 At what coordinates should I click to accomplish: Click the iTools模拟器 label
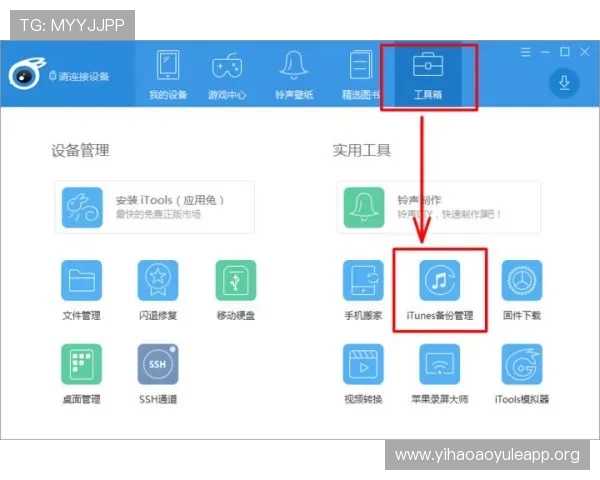click(522, 399)
